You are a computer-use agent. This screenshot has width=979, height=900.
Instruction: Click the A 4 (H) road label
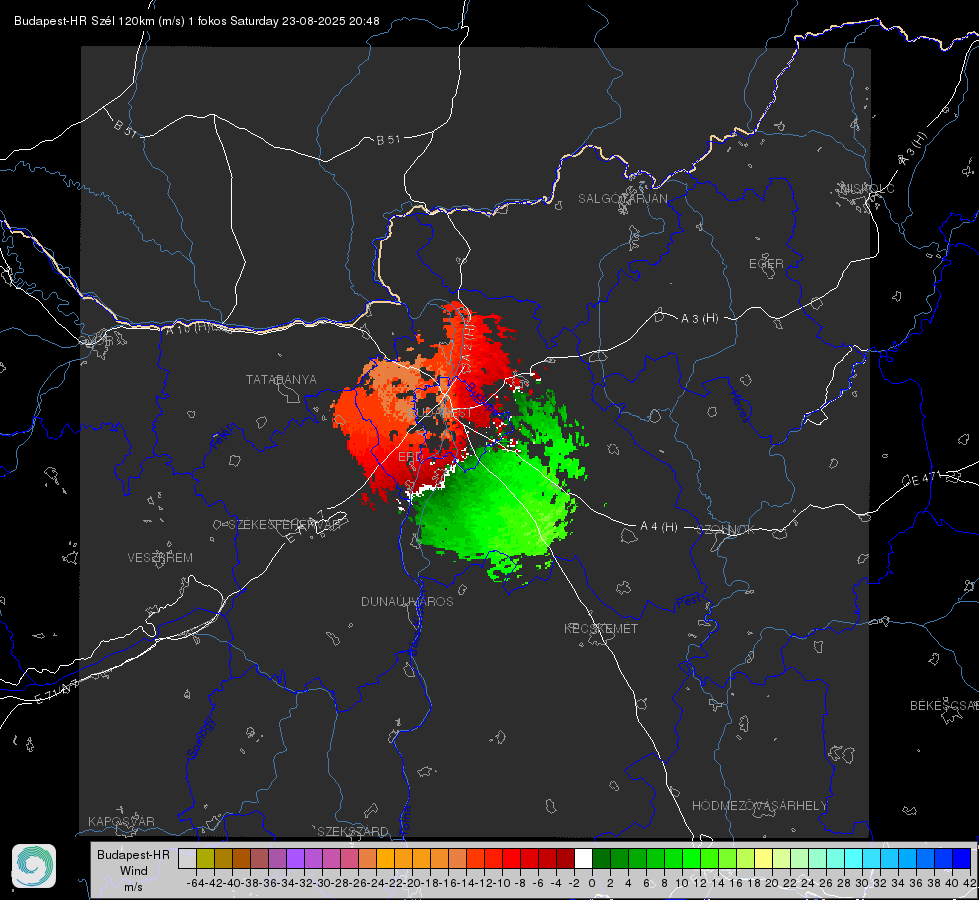(659, 527)
